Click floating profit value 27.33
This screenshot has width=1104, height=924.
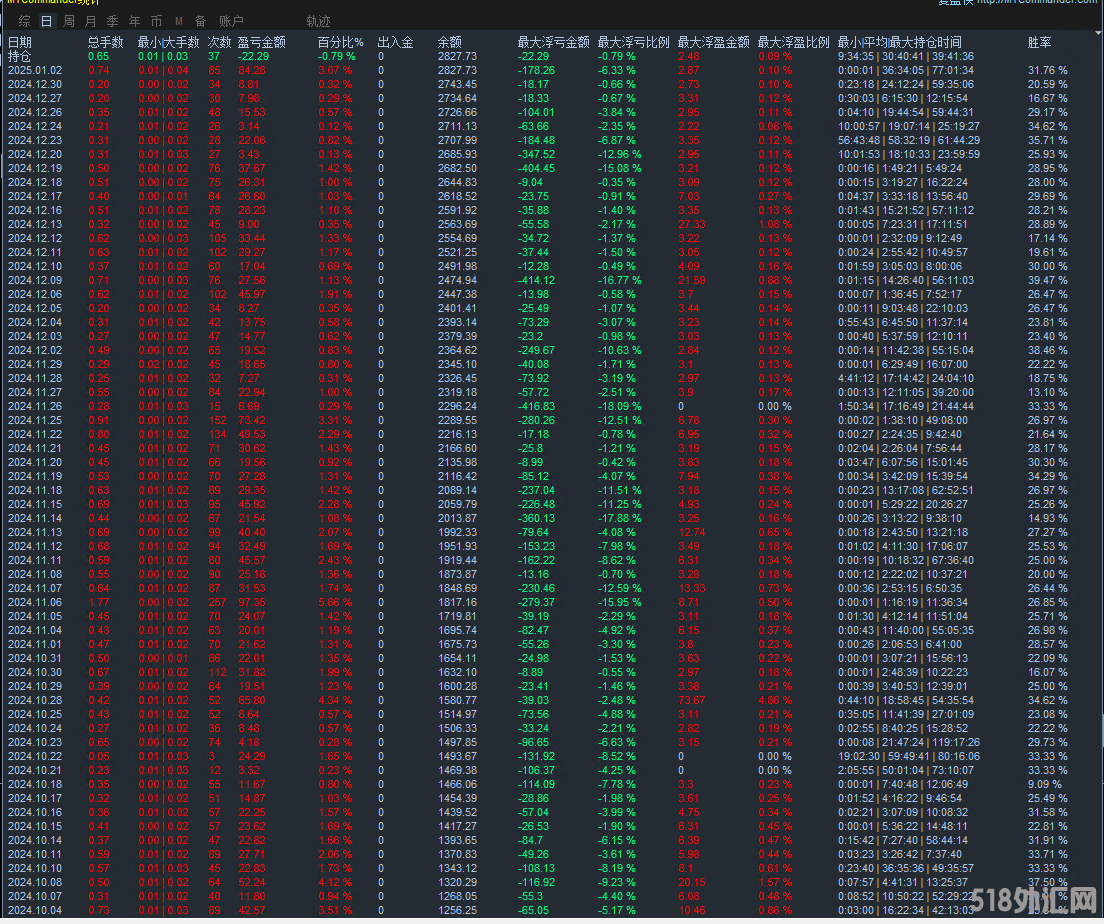[x=691, y=225]
